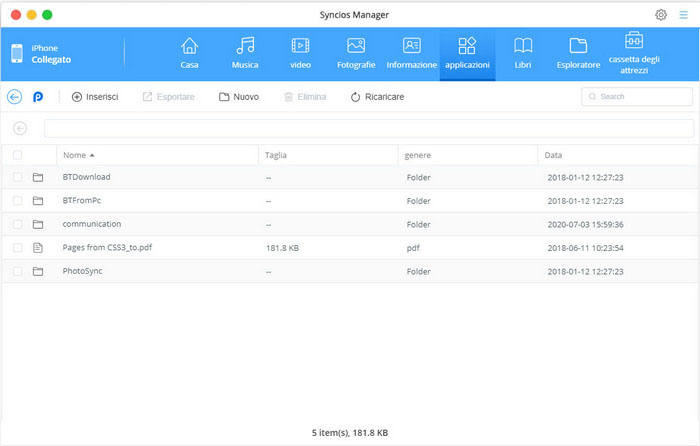This screenshot has height=446, width=700.
Task: Select the BTFromPc folder name
Action: (82, 200)
